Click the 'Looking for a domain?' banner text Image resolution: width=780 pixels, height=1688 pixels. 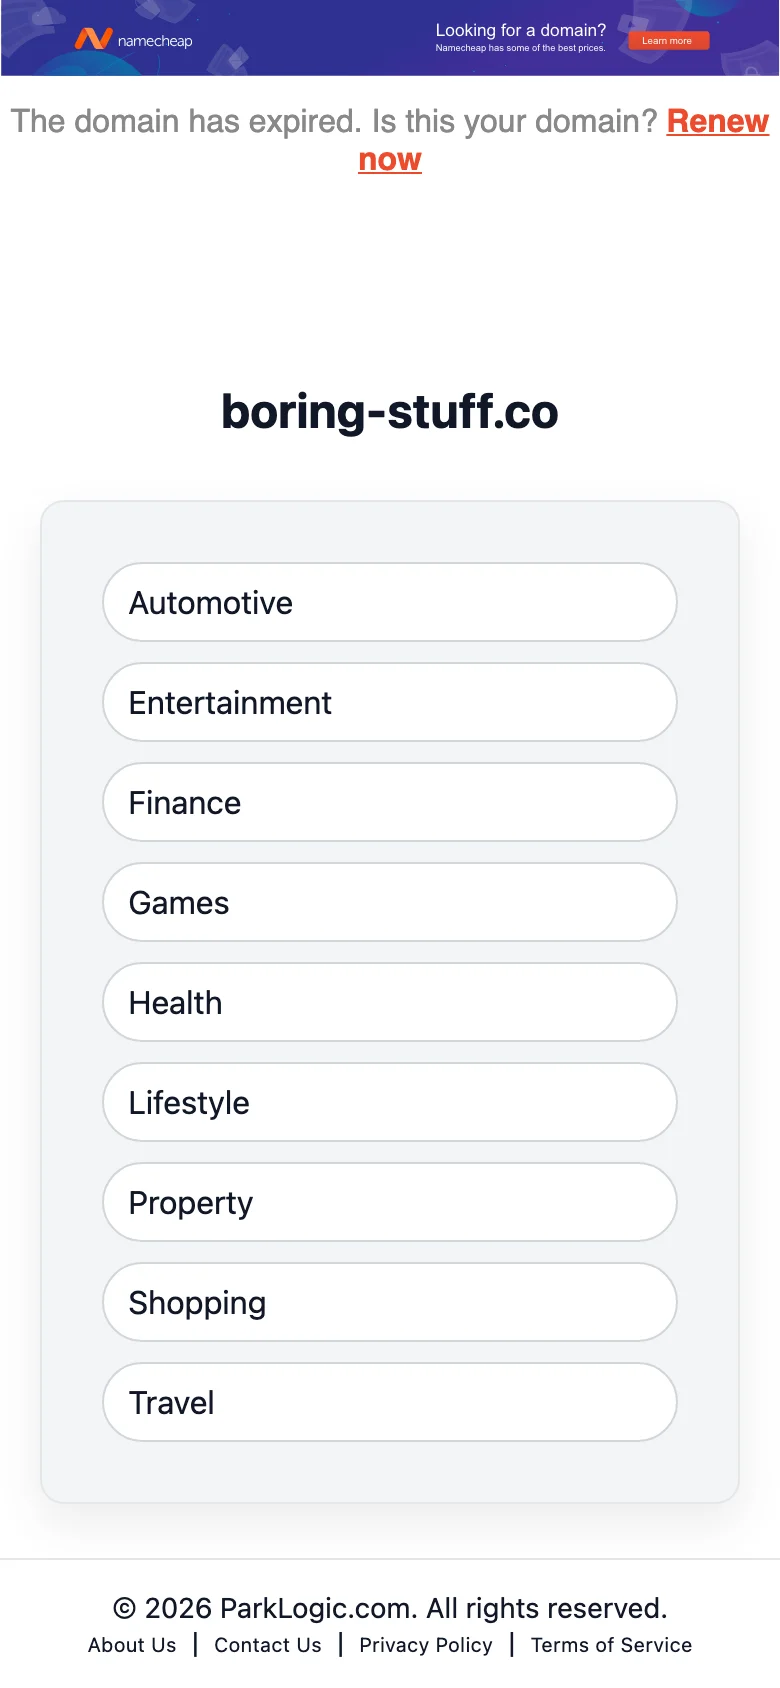(520, 30)
